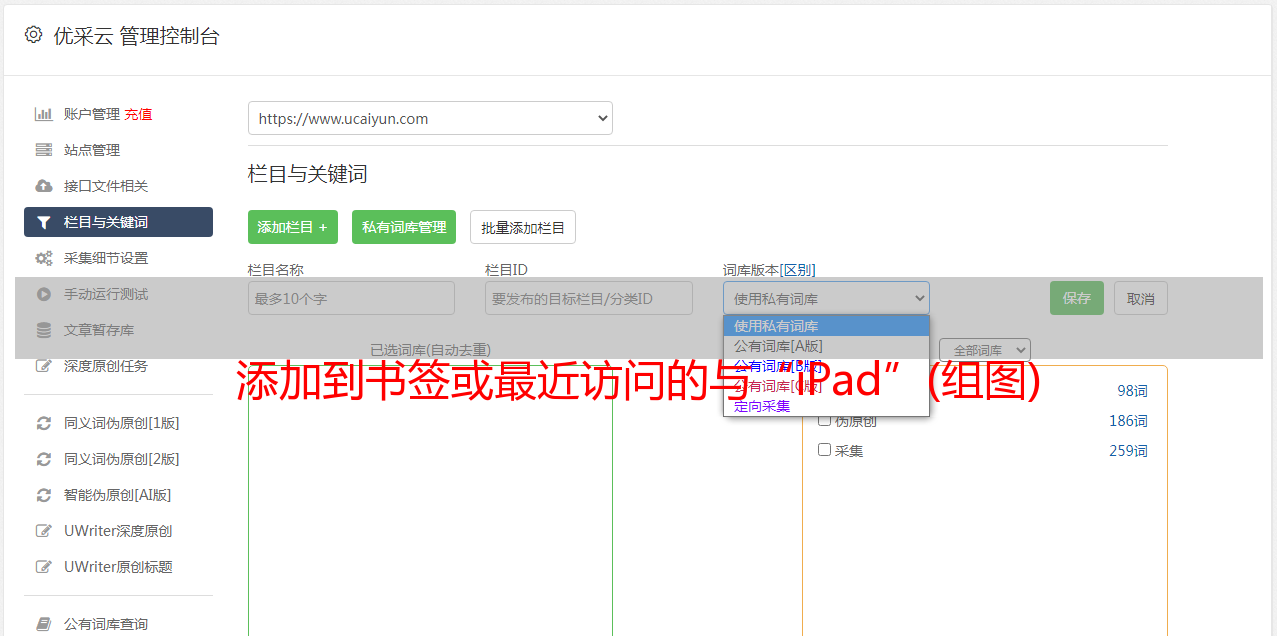The height and width of the screenshot is (636, 1277).
Task: Tick the 伪原创 checkbox
Action: pos(825,421)
